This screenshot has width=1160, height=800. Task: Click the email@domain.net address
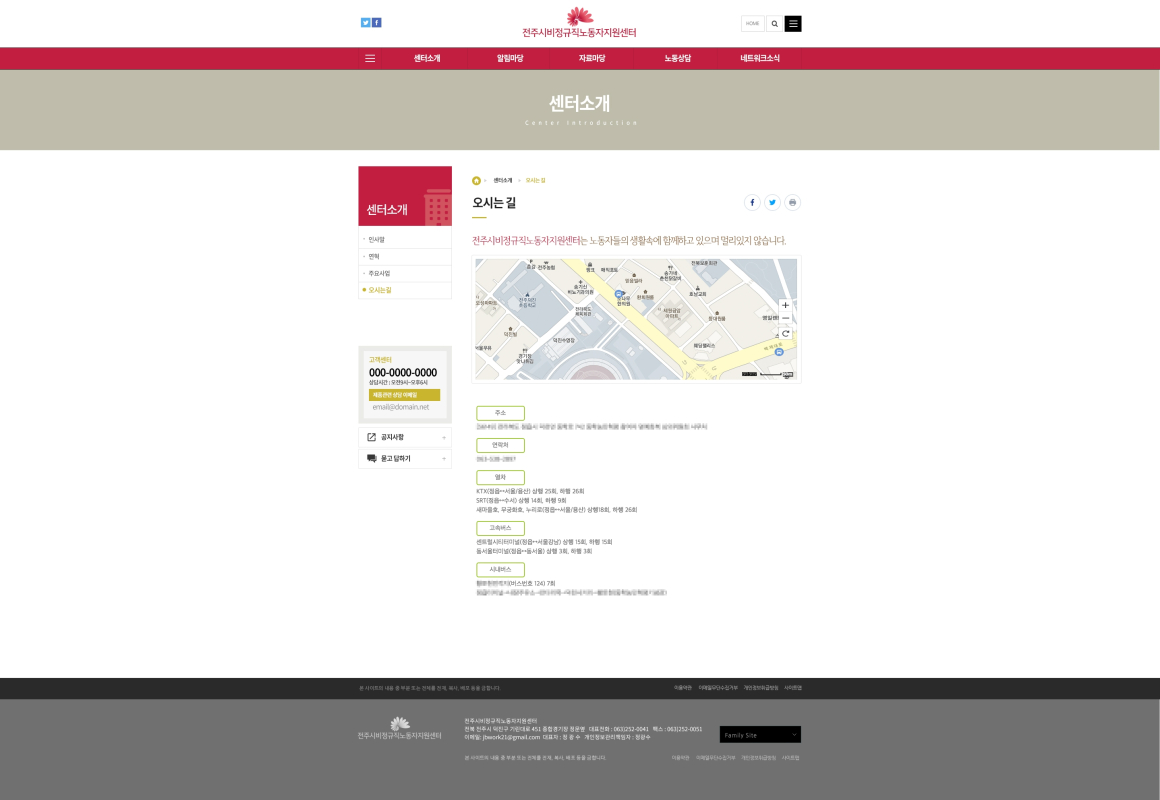tap(400, 407)
